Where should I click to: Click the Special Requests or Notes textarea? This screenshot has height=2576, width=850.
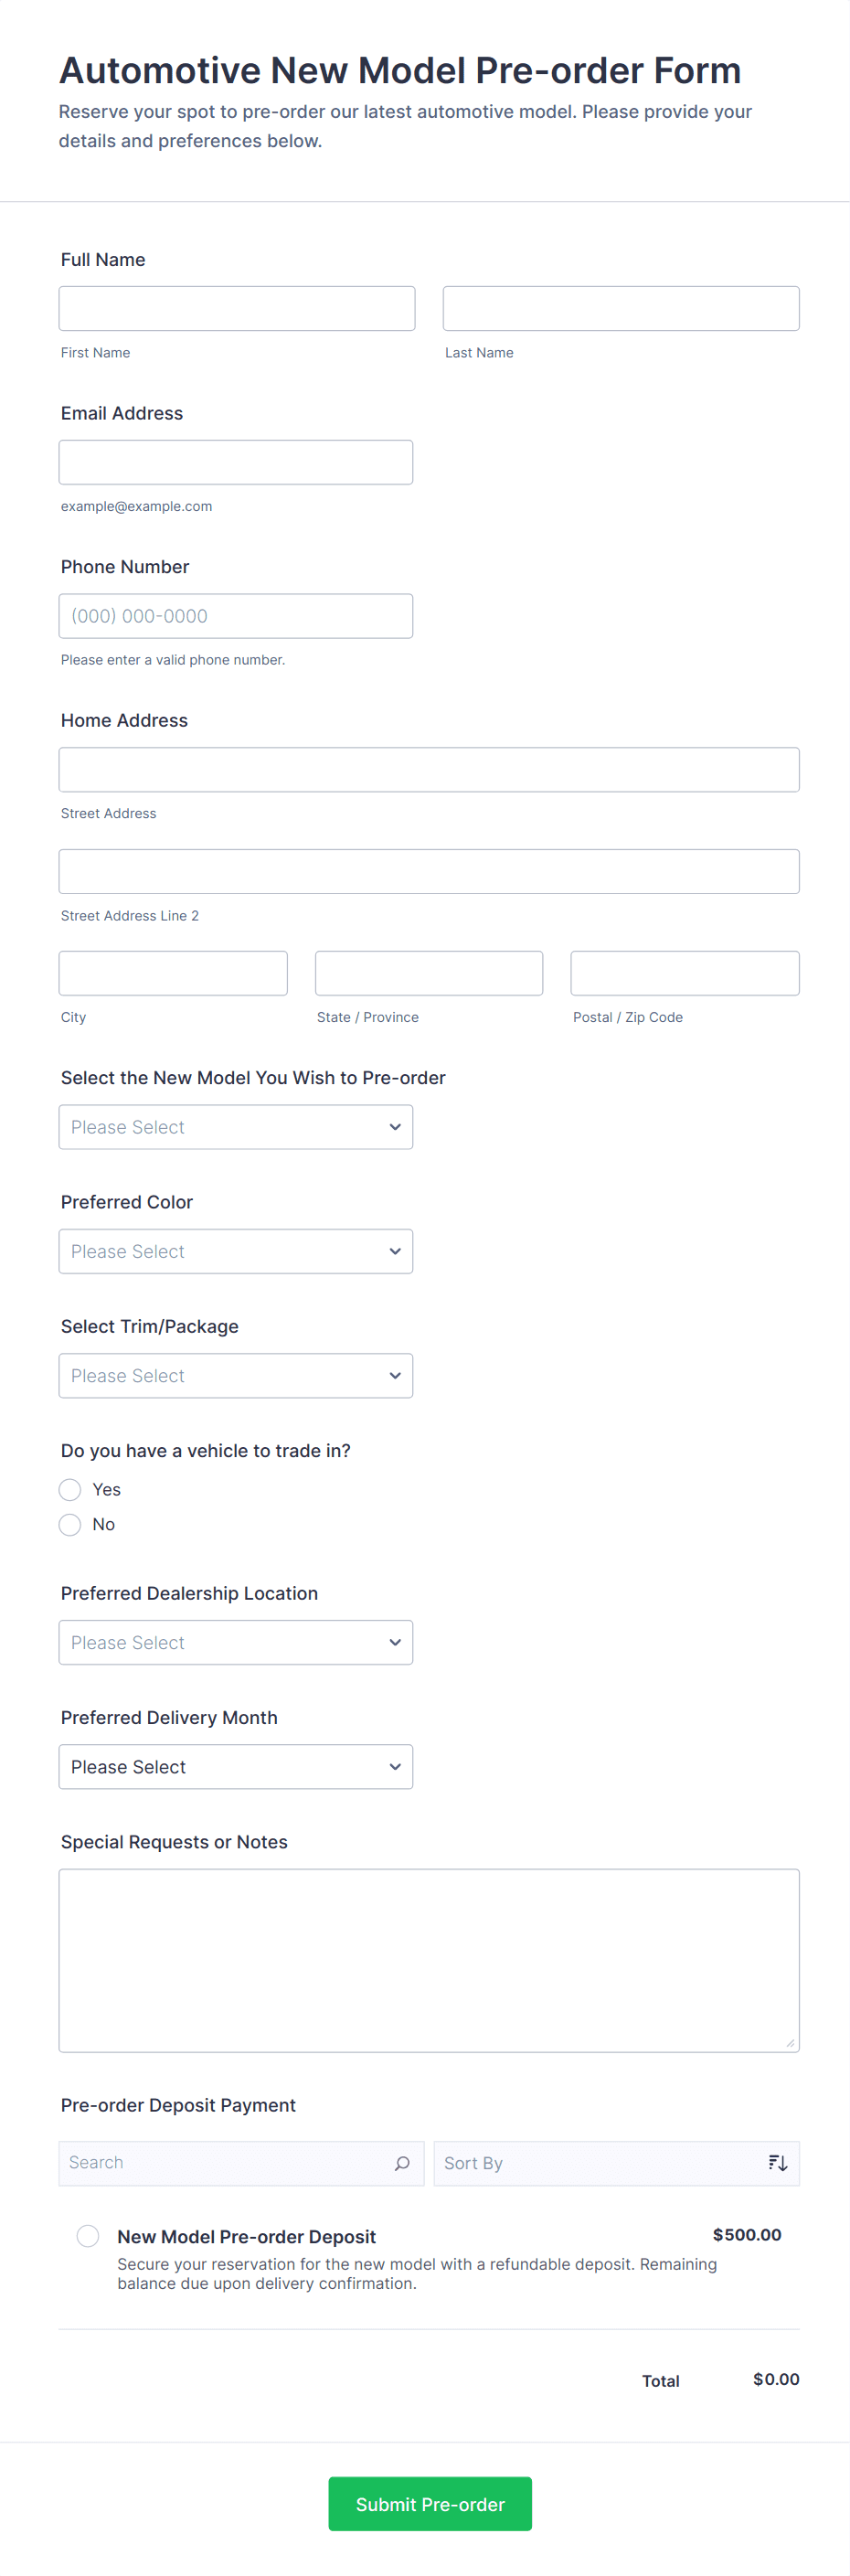point(429,1960)
